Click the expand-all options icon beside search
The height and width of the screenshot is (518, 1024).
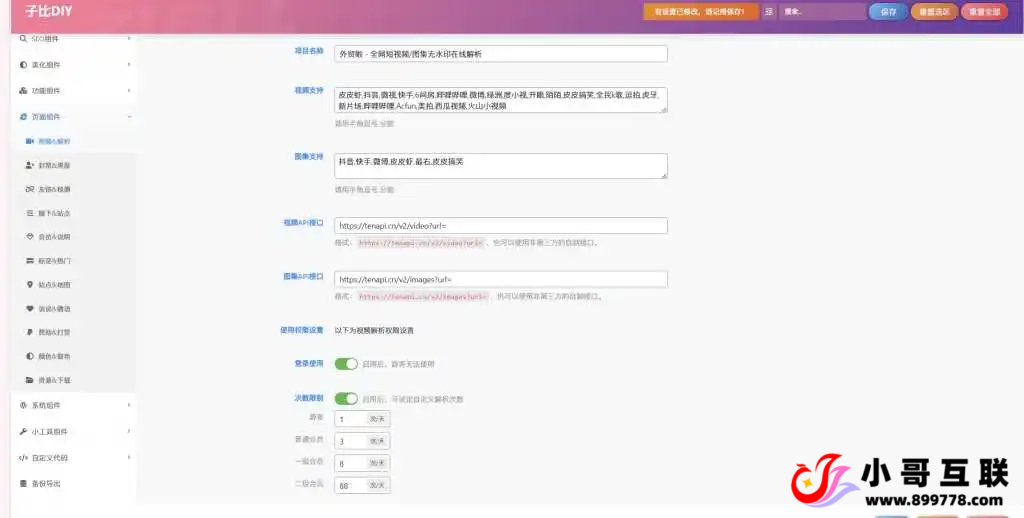click(x=769, y=12)
